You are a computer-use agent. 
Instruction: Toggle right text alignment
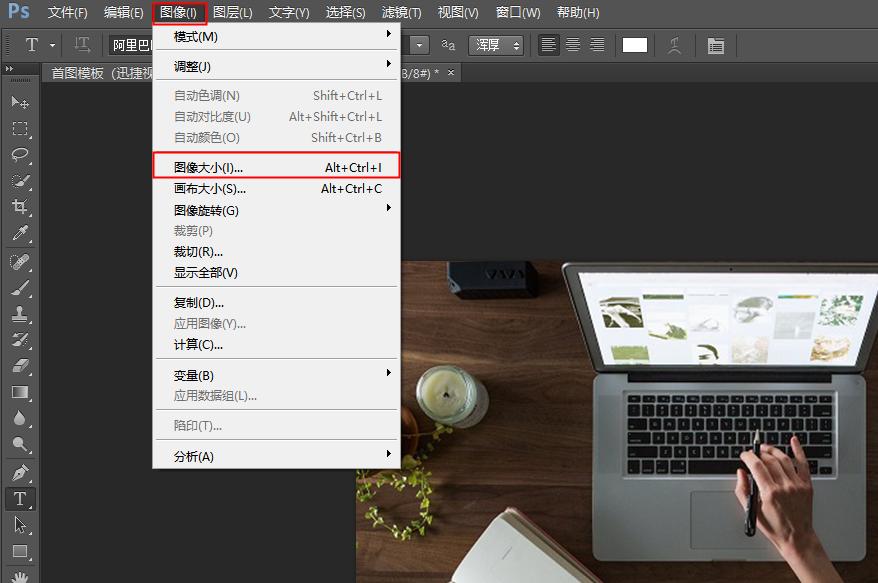point(595,45)
